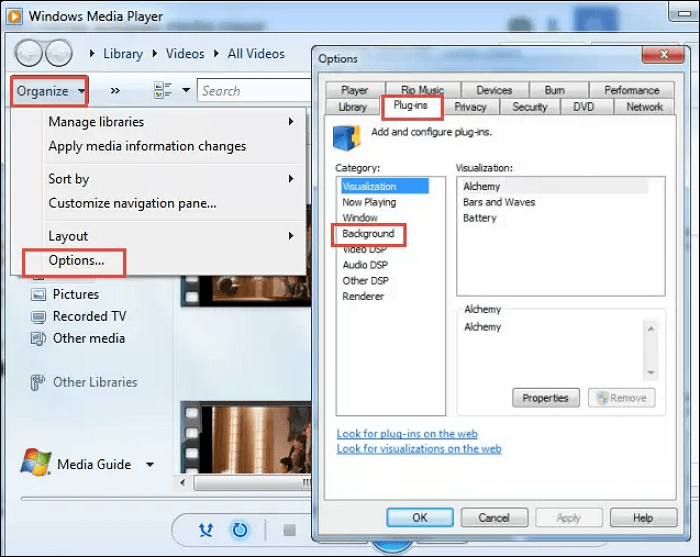Expand the arrow before Library breadcrumb
This screenshot has height=557, width=700.
point(92,54)
